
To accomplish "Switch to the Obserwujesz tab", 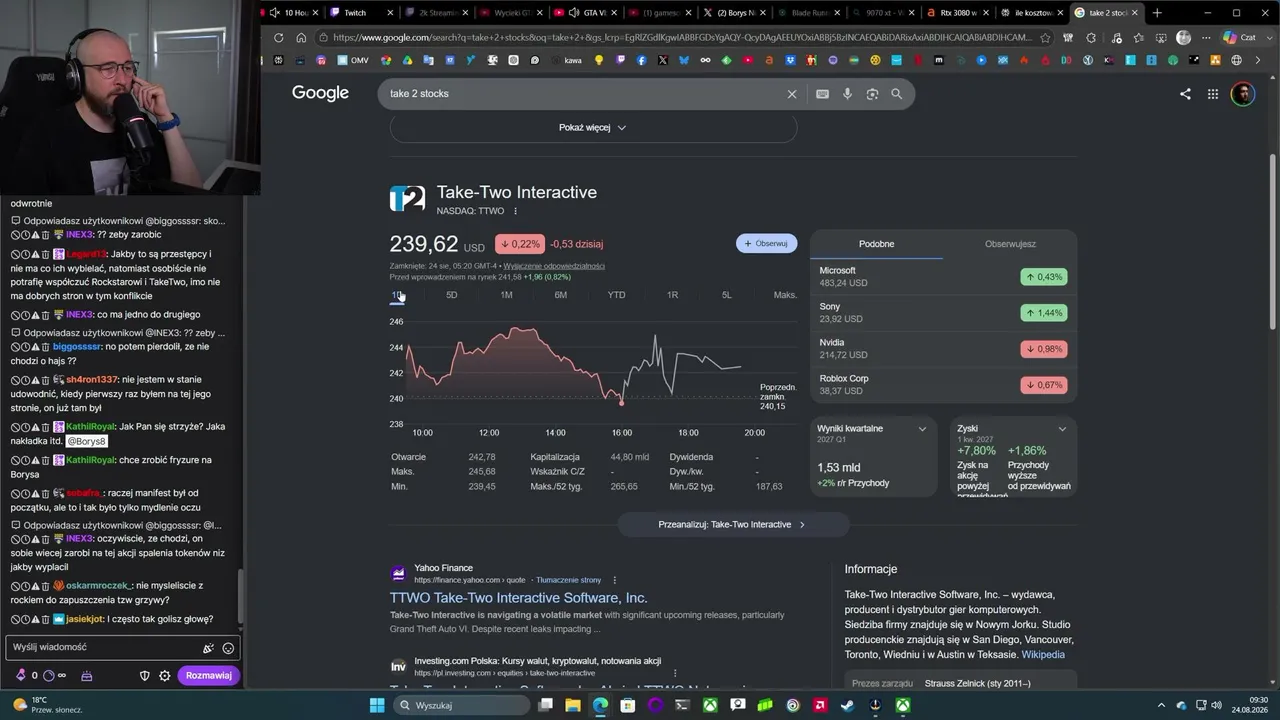I will point(1010,244).
